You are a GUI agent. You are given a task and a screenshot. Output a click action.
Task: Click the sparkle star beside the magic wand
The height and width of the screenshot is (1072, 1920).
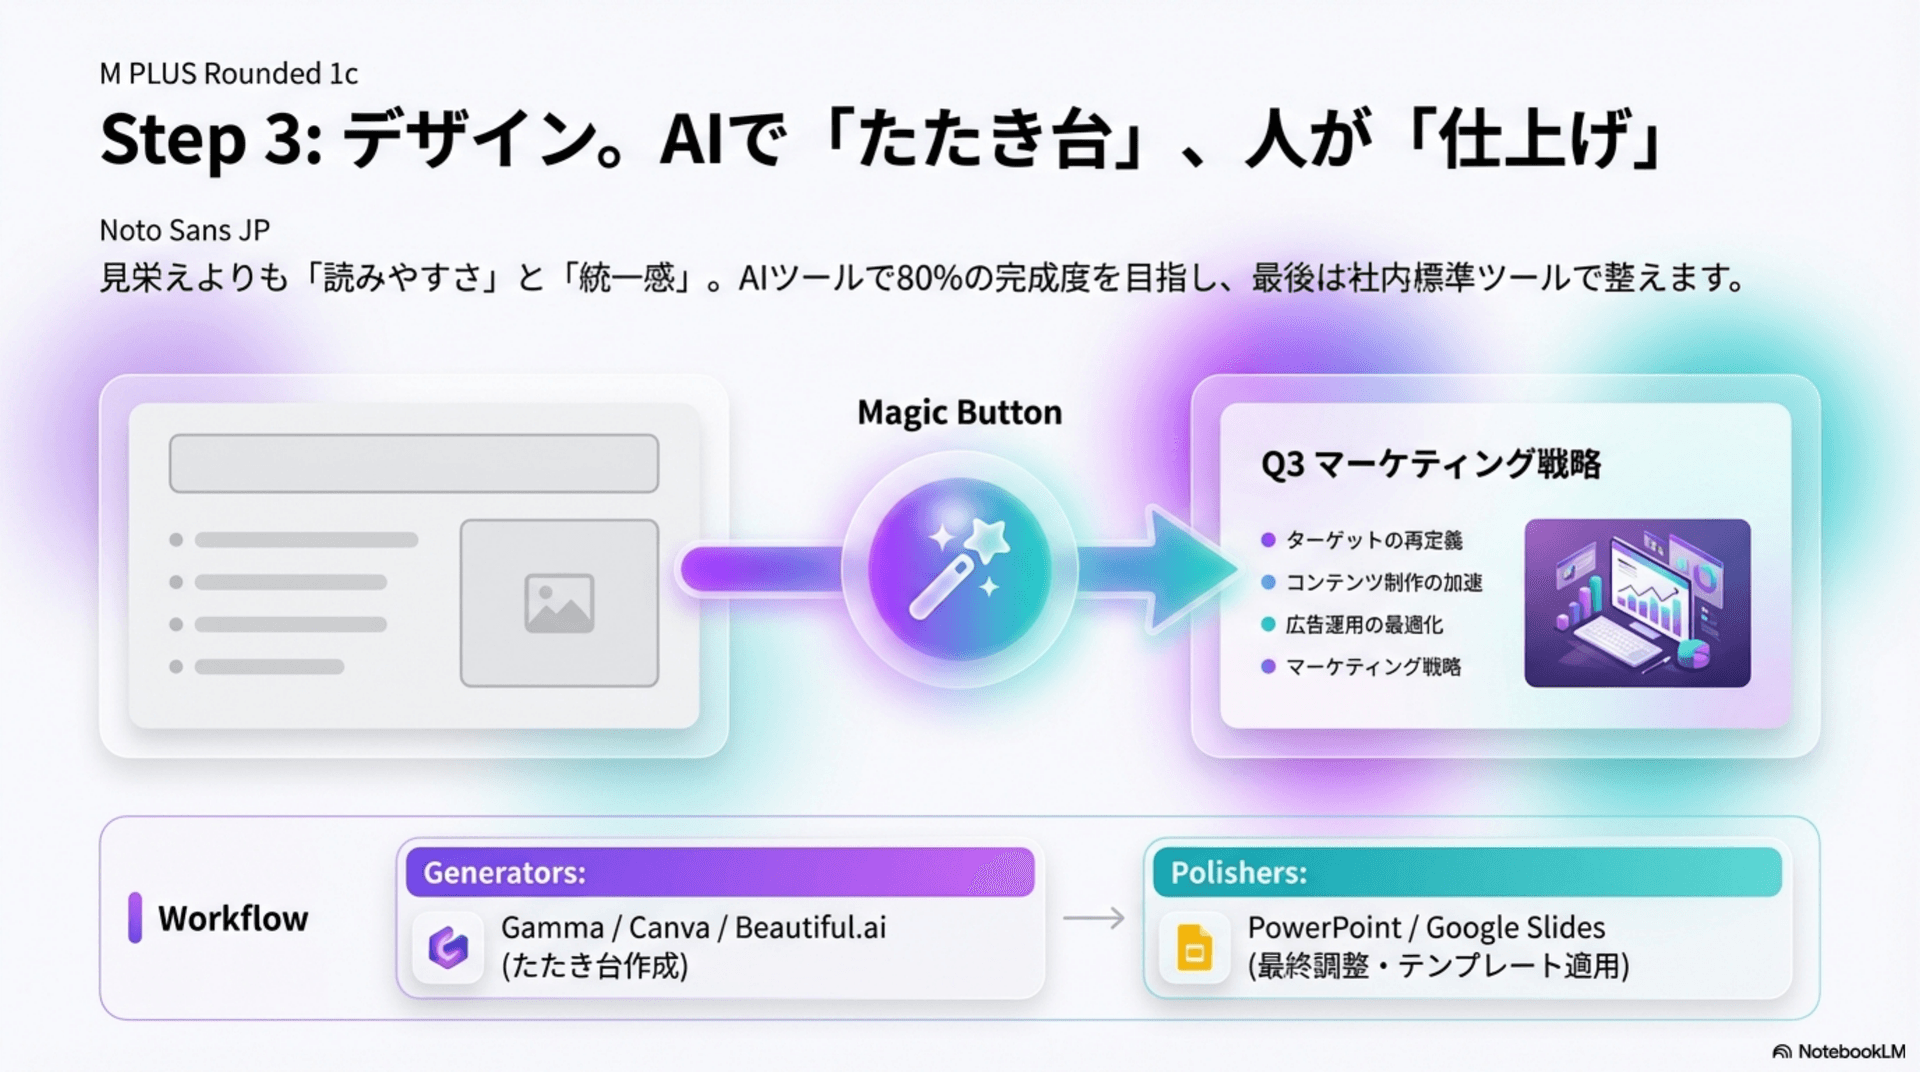988,540
